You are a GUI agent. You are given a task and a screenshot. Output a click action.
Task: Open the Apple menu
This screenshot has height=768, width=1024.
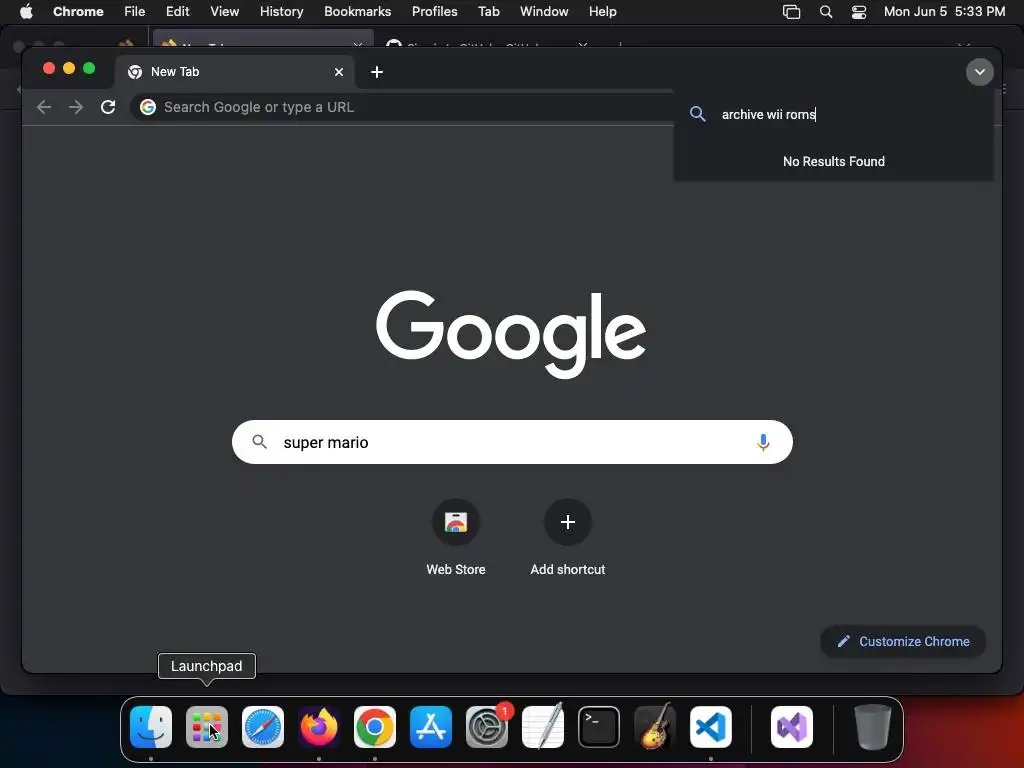[26, 12]
